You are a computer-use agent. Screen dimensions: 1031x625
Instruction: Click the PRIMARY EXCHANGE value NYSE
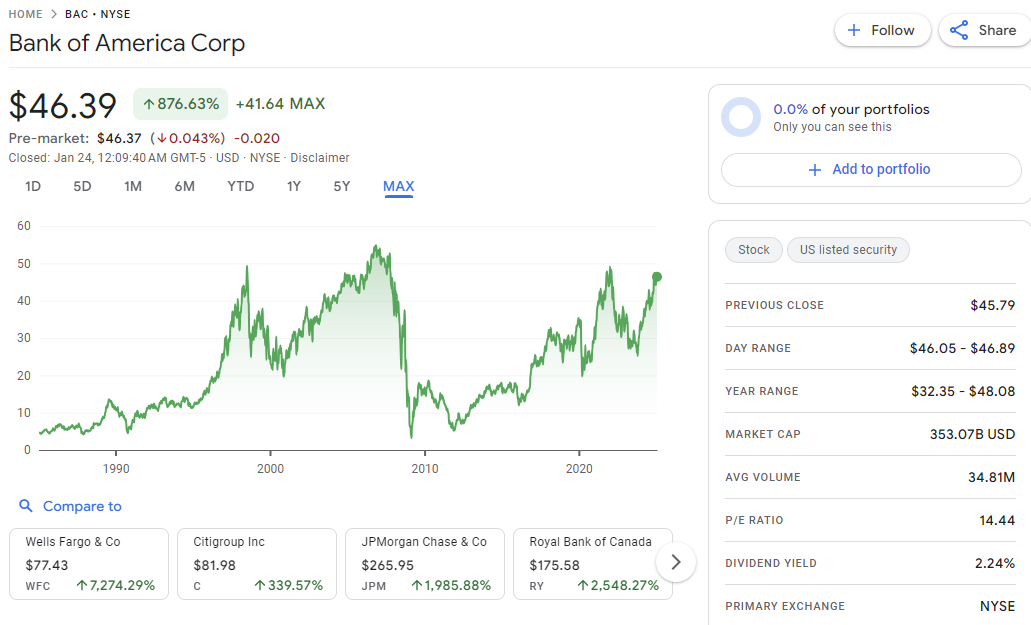(997, 606)
